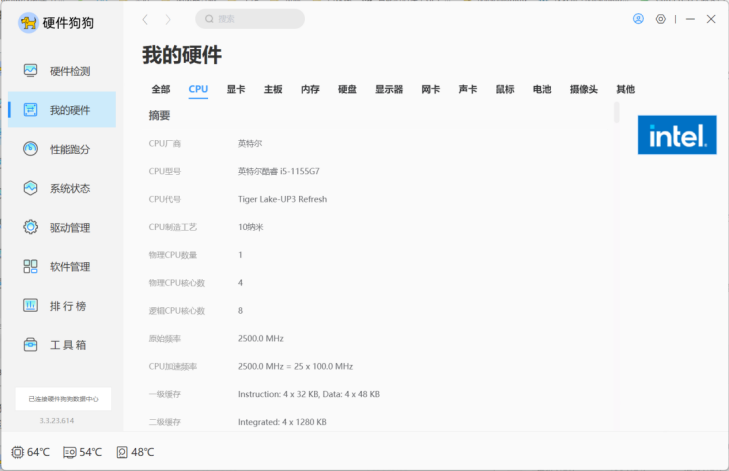This screenshot has height=471, width=729.
Task: Click CPU temperature 64°C status icon
Action: [17, 452]
